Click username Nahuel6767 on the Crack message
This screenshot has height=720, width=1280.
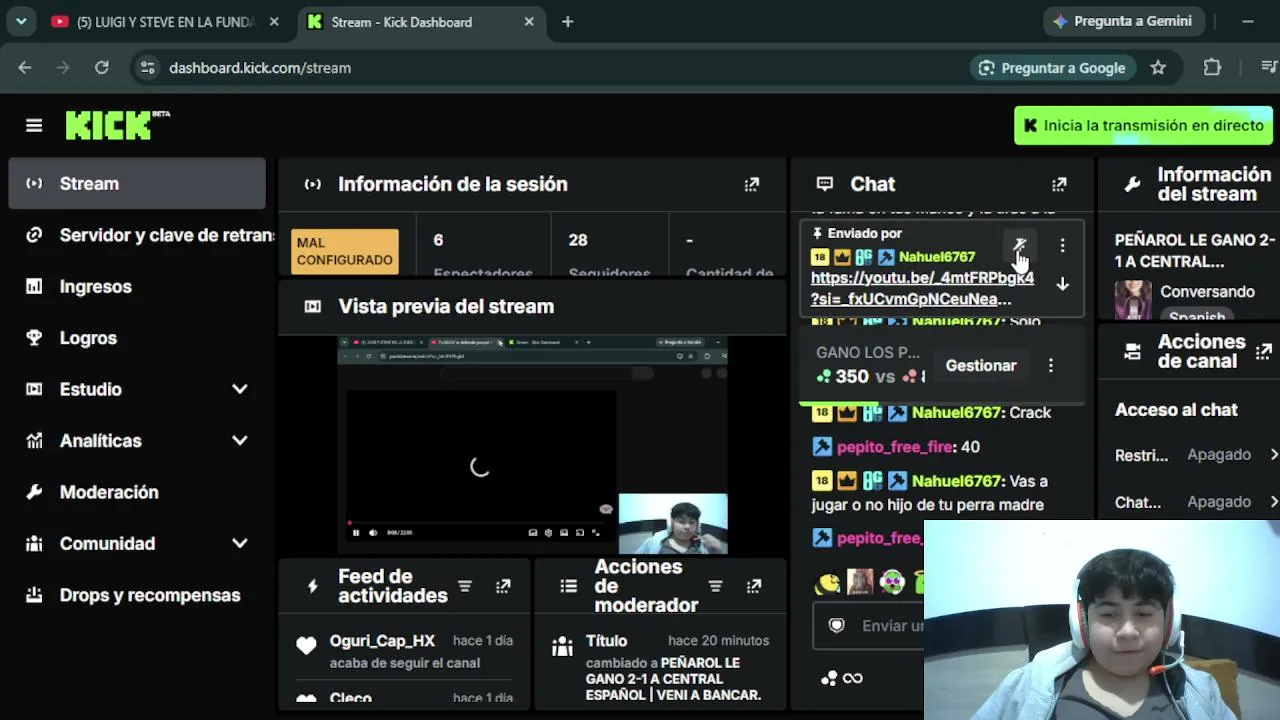pyautogui.click(x=955, y=412)
